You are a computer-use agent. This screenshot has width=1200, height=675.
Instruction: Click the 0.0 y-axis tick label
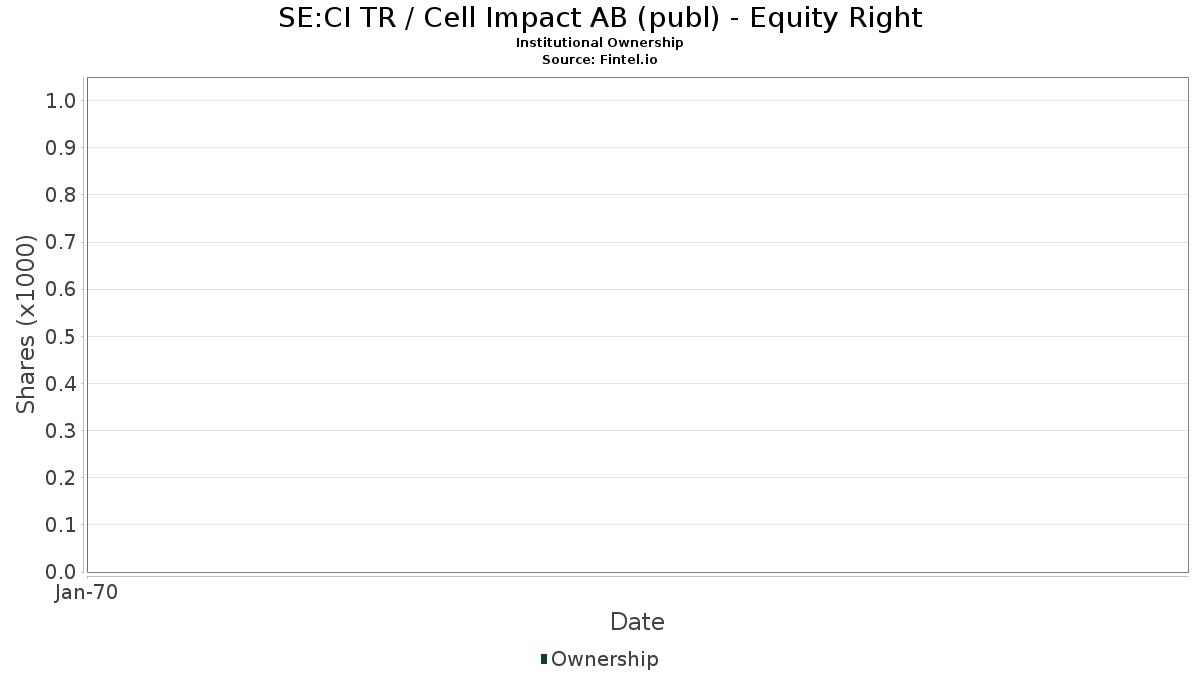(x=61, y=571)
